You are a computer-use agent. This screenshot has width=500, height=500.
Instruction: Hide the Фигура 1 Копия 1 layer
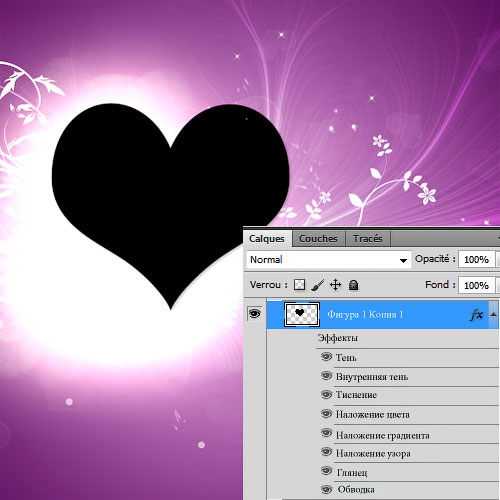tap(255, 314)
